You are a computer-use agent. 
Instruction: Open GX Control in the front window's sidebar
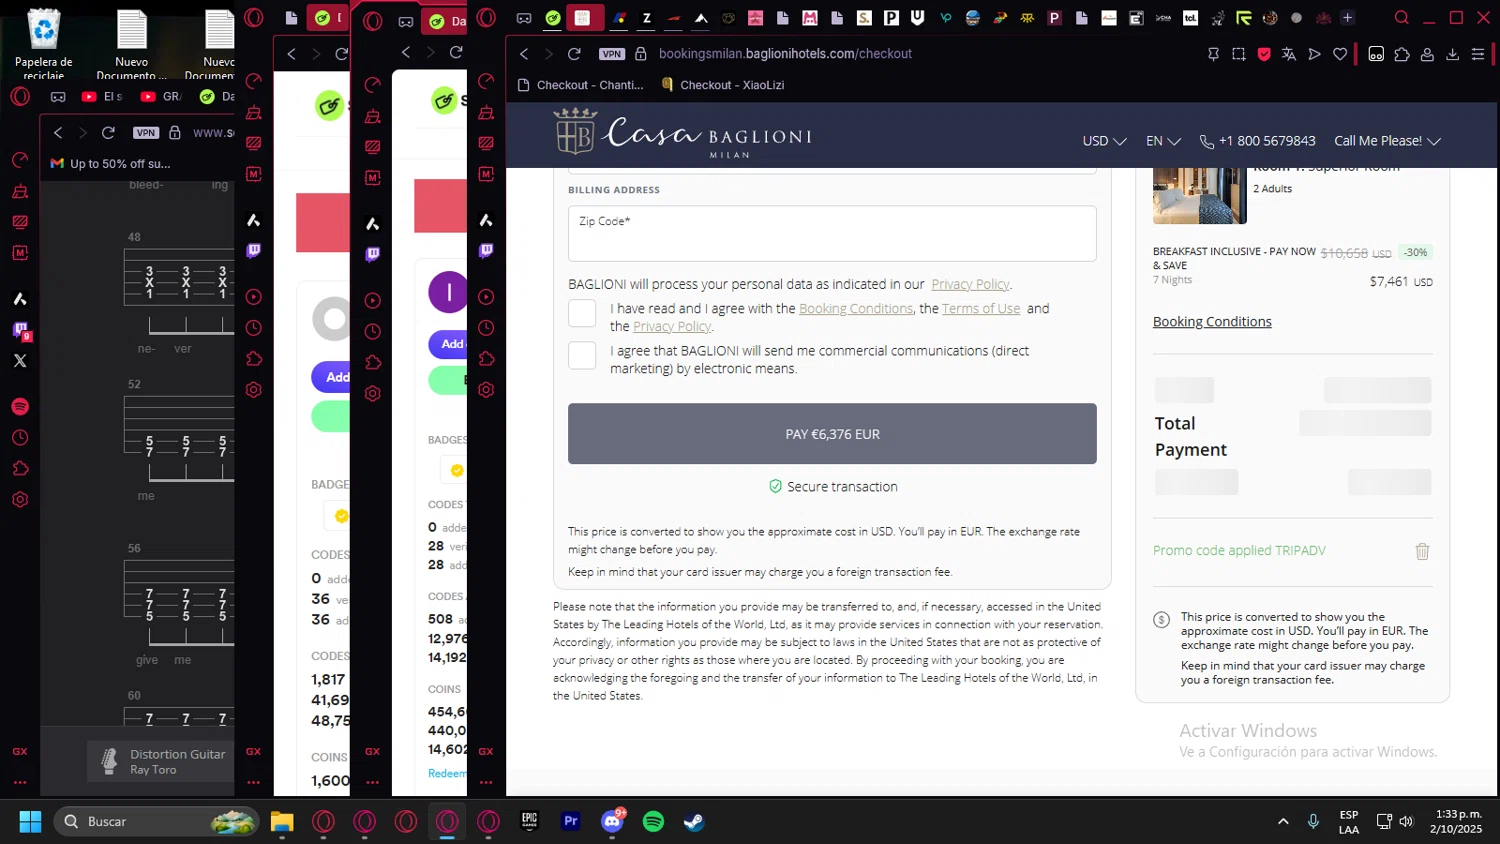(486, 81)
